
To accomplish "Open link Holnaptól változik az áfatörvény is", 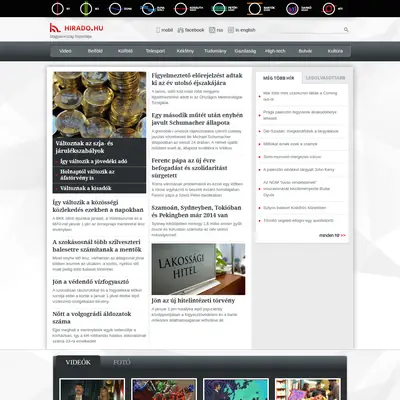I will point(87,175).
